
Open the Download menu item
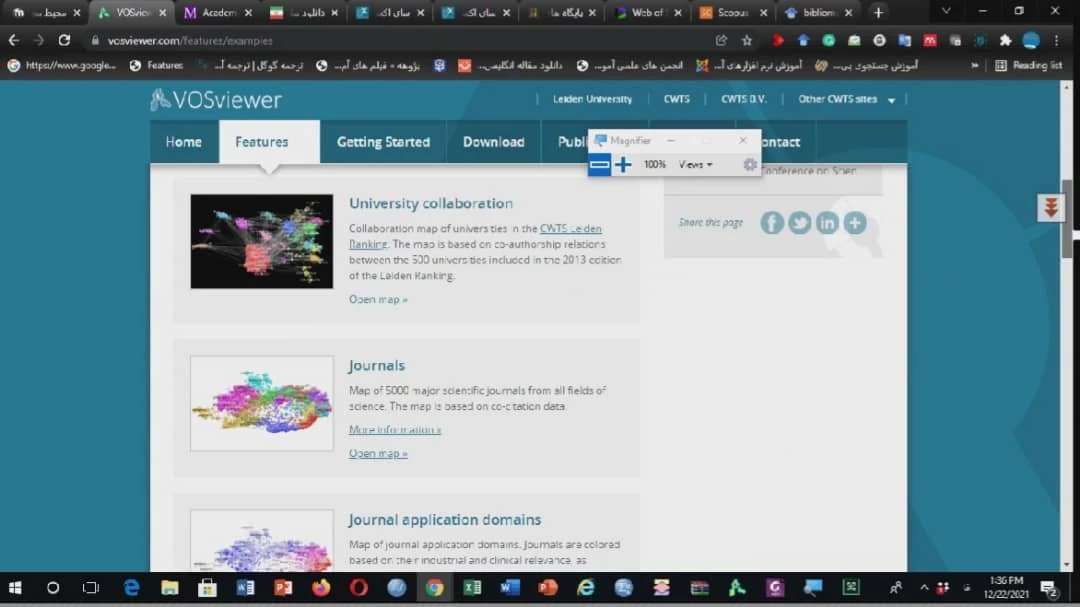[493, 142]
